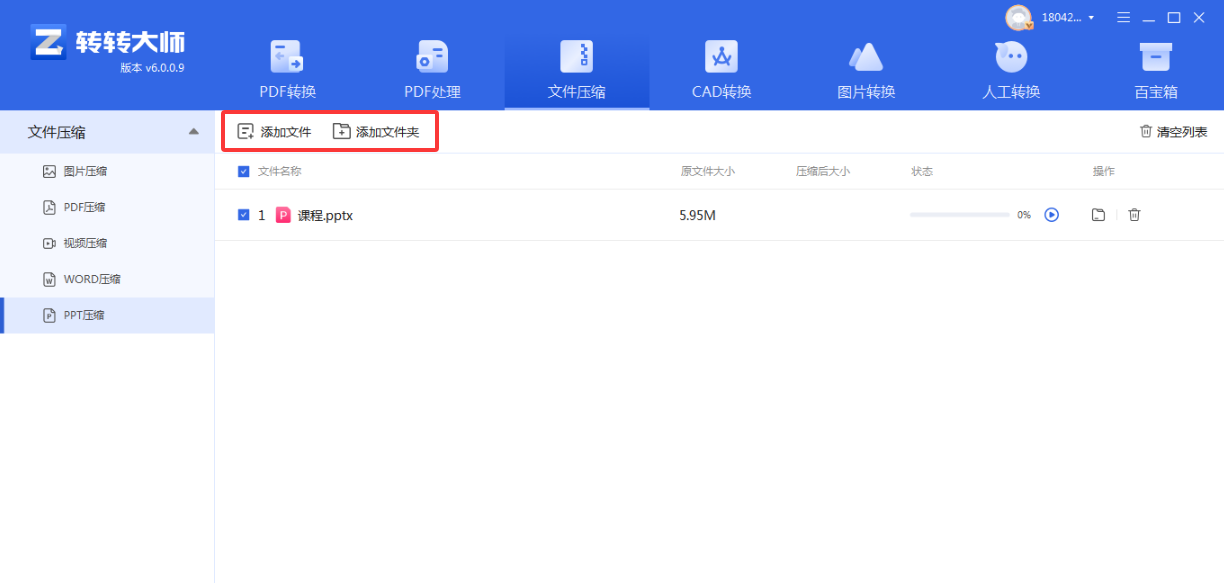Screen dimensions: 1224x583
Task: Toggle the select-all checkbox next to 文件名称
Action: pos(244,172)
